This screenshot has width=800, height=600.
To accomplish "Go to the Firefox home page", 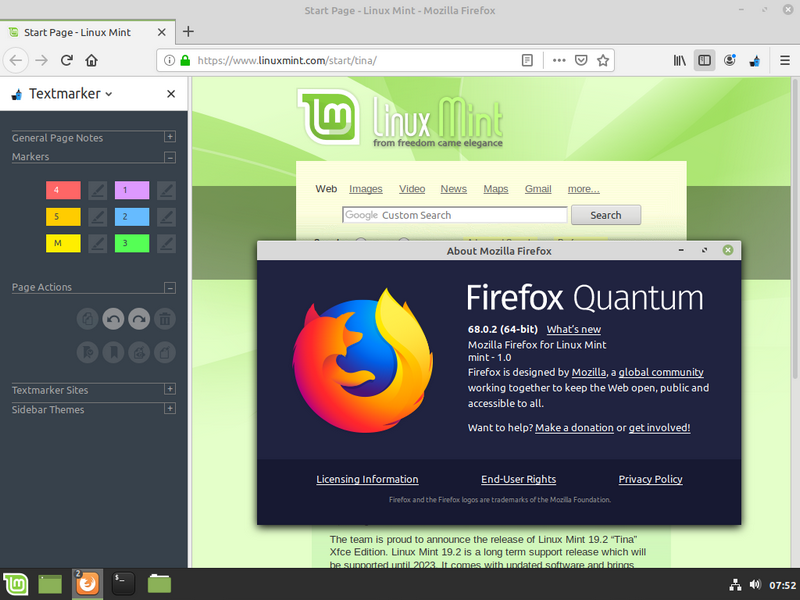I will pos(91,60).
